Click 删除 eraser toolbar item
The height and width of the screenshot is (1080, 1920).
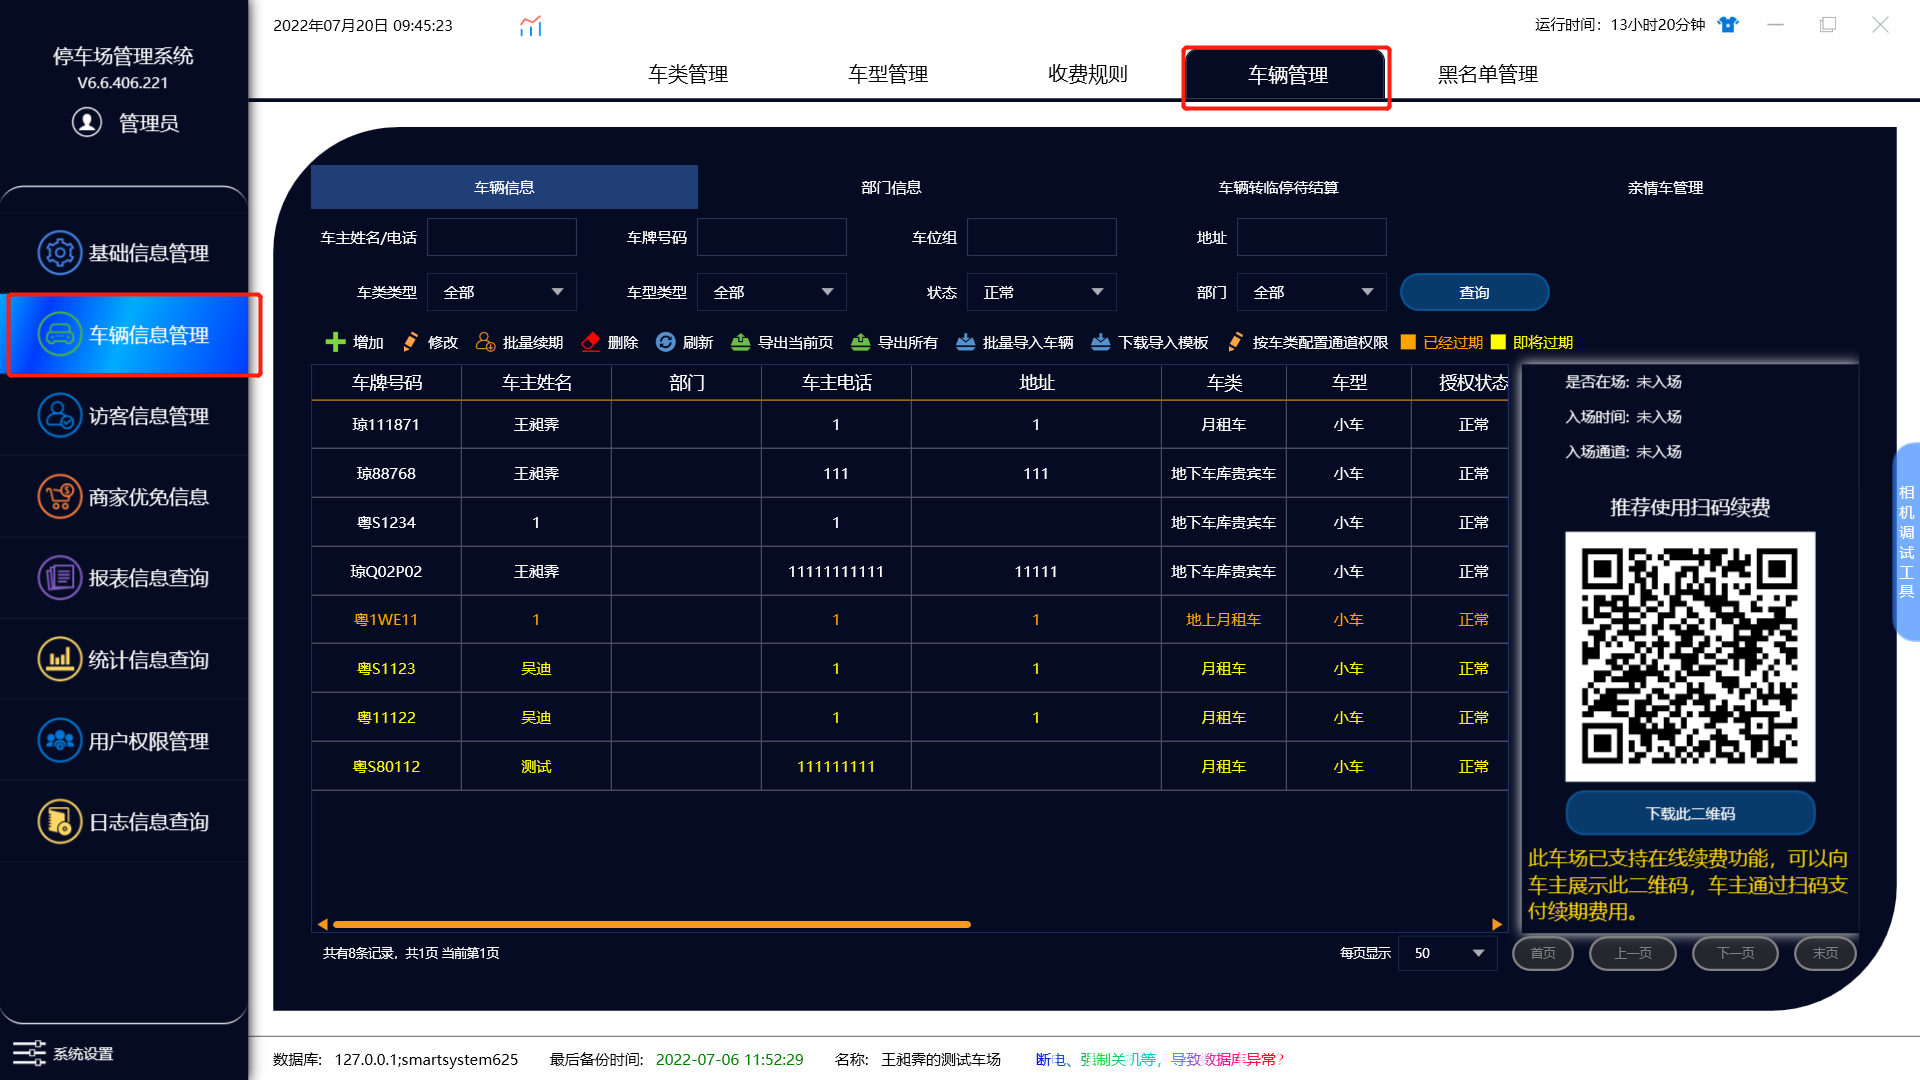point(610,342)
